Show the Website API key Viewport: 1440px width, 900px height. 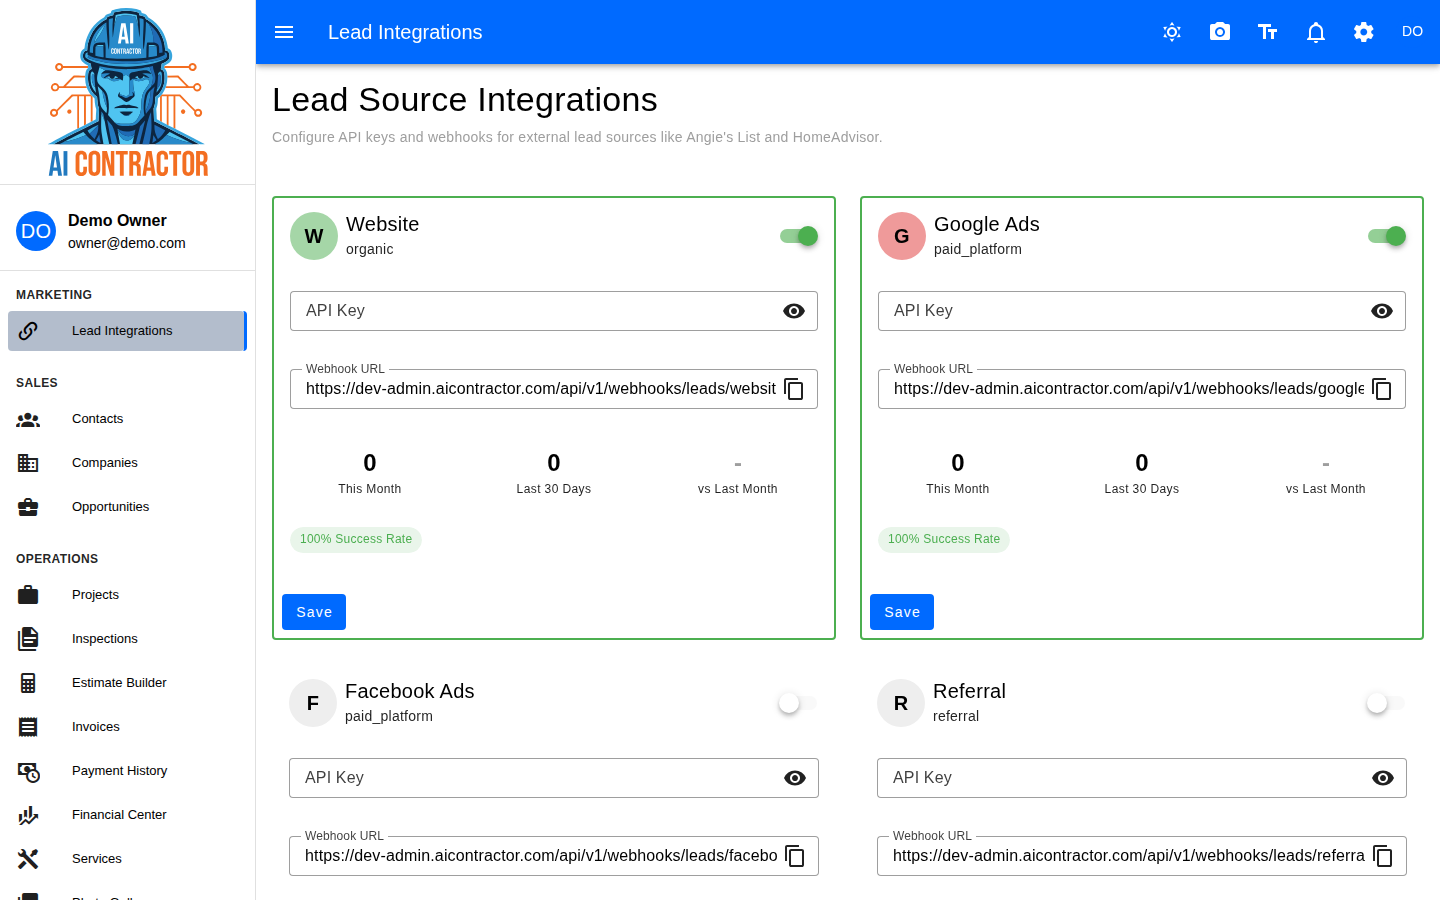794,311
